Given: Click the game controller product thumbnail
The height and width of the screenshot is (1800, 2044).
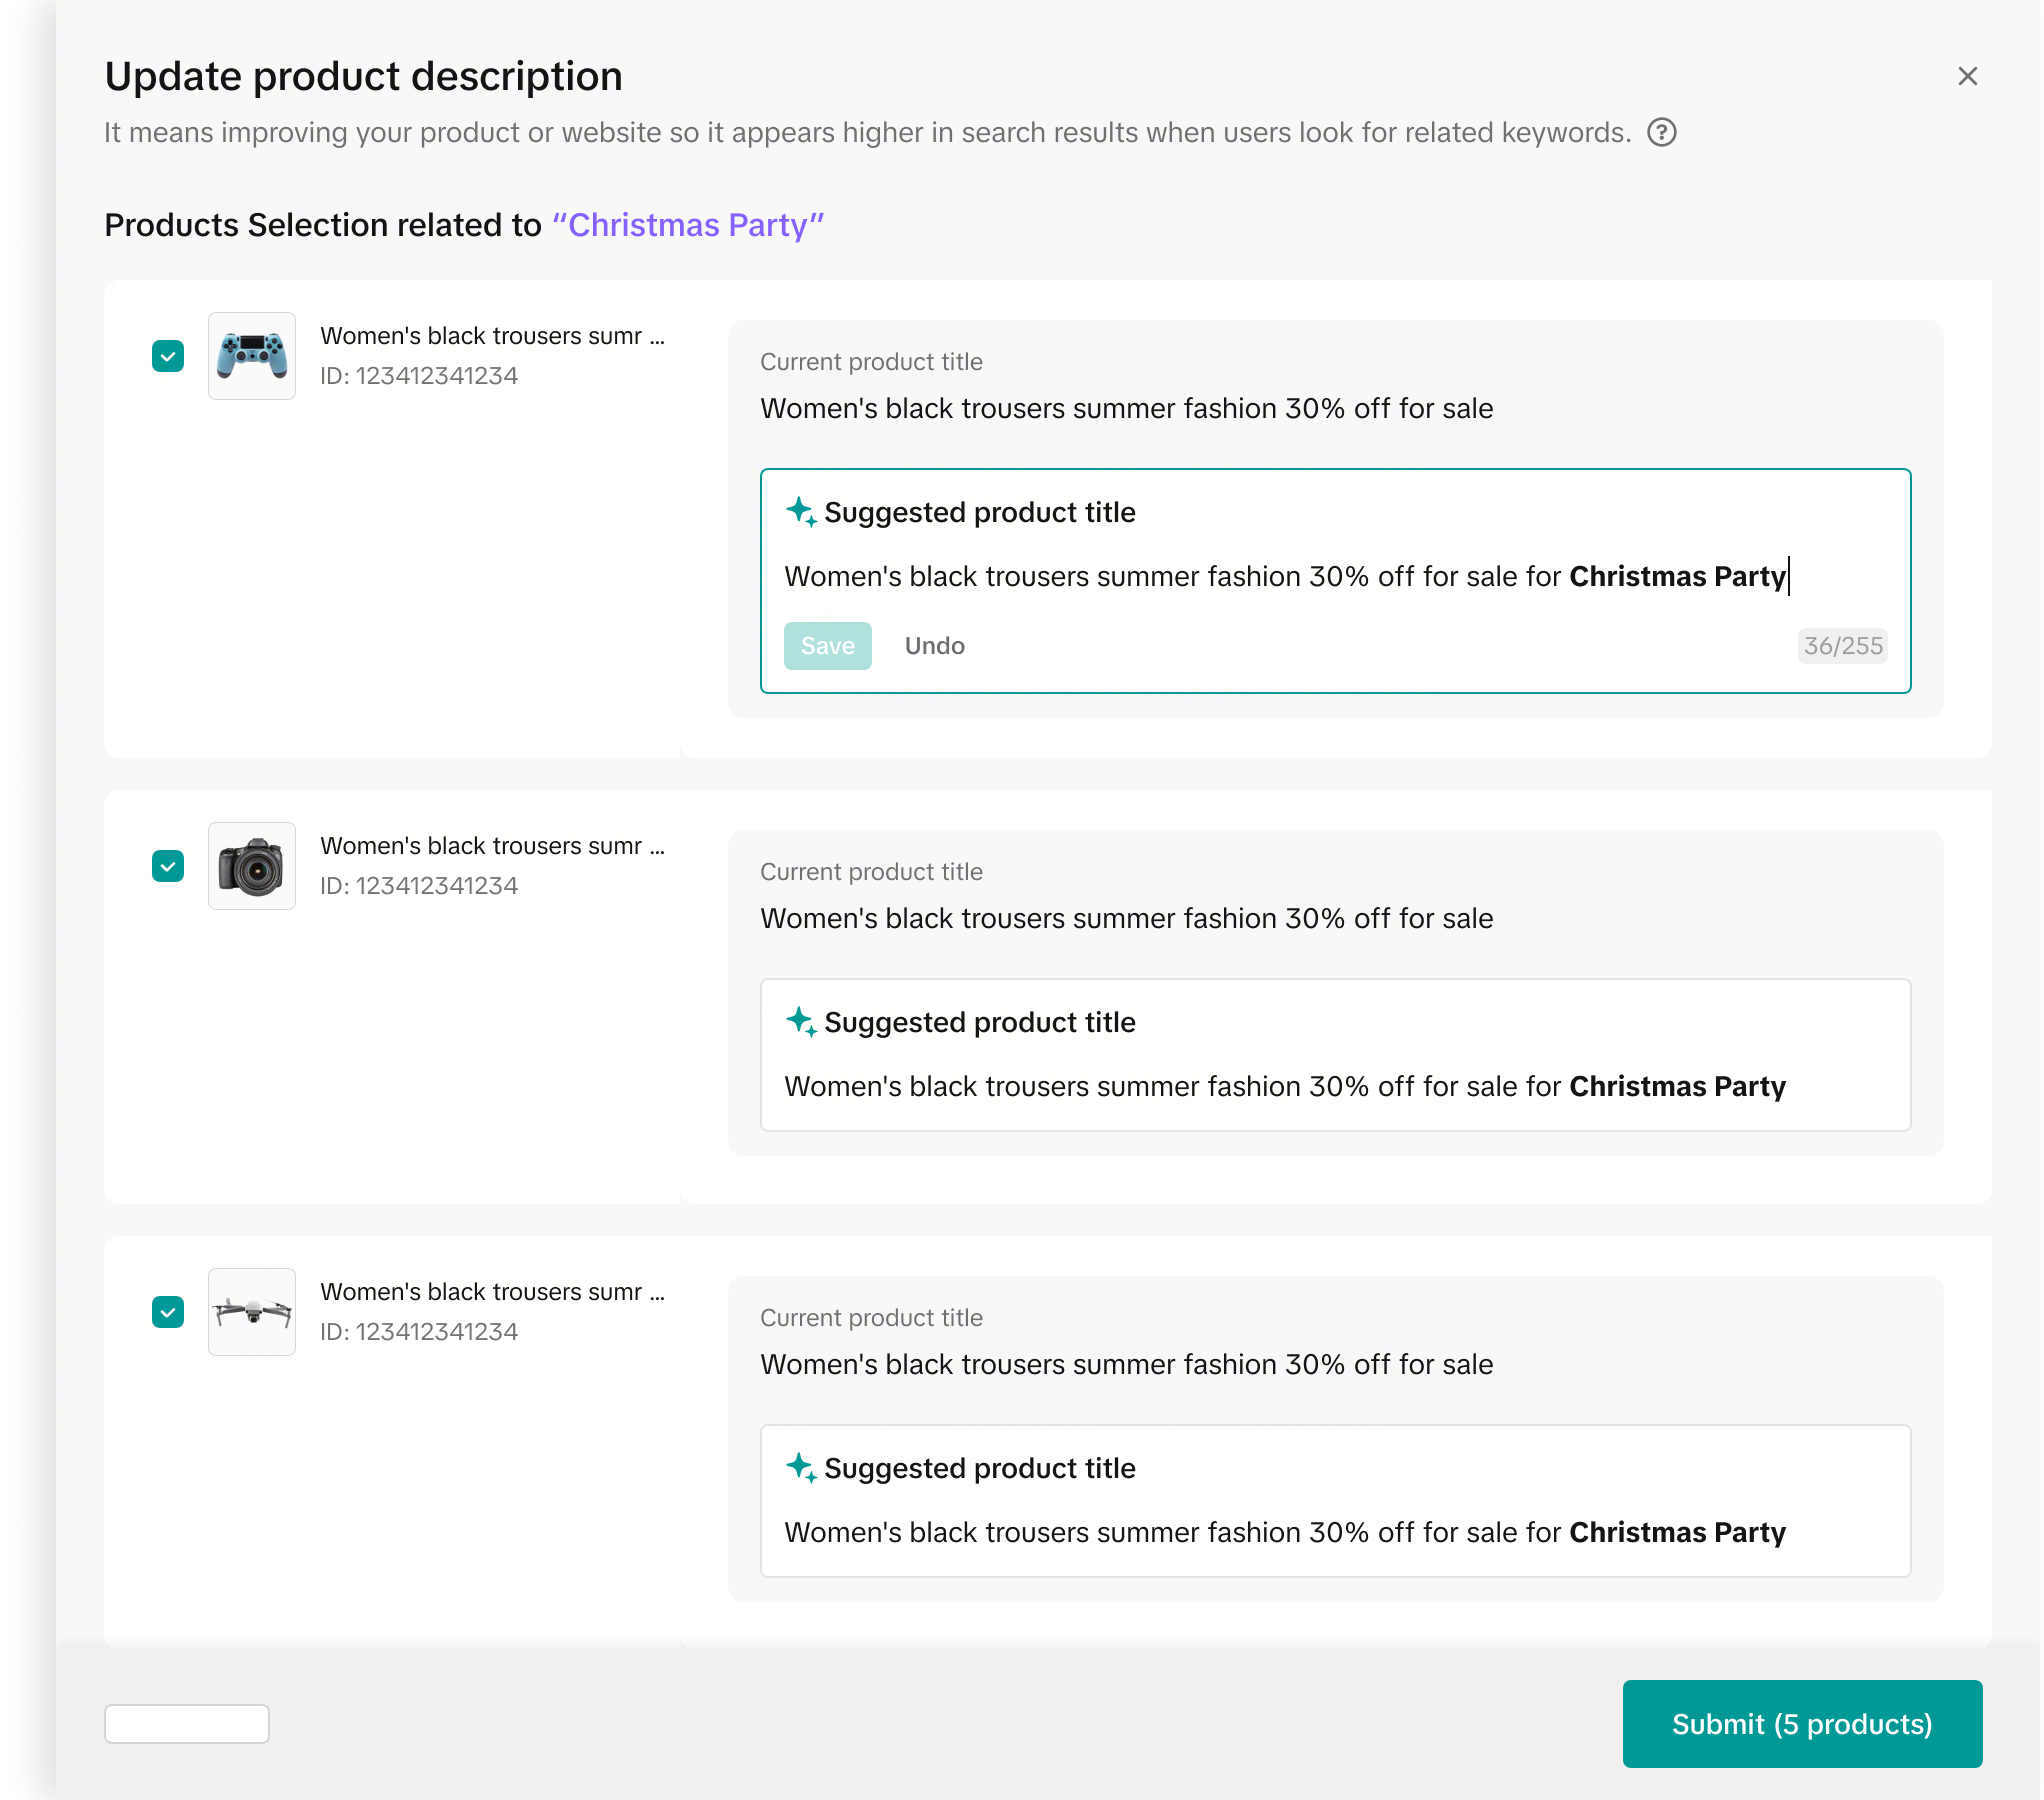Looking at the screenshot, I should (x=252, y=356).
